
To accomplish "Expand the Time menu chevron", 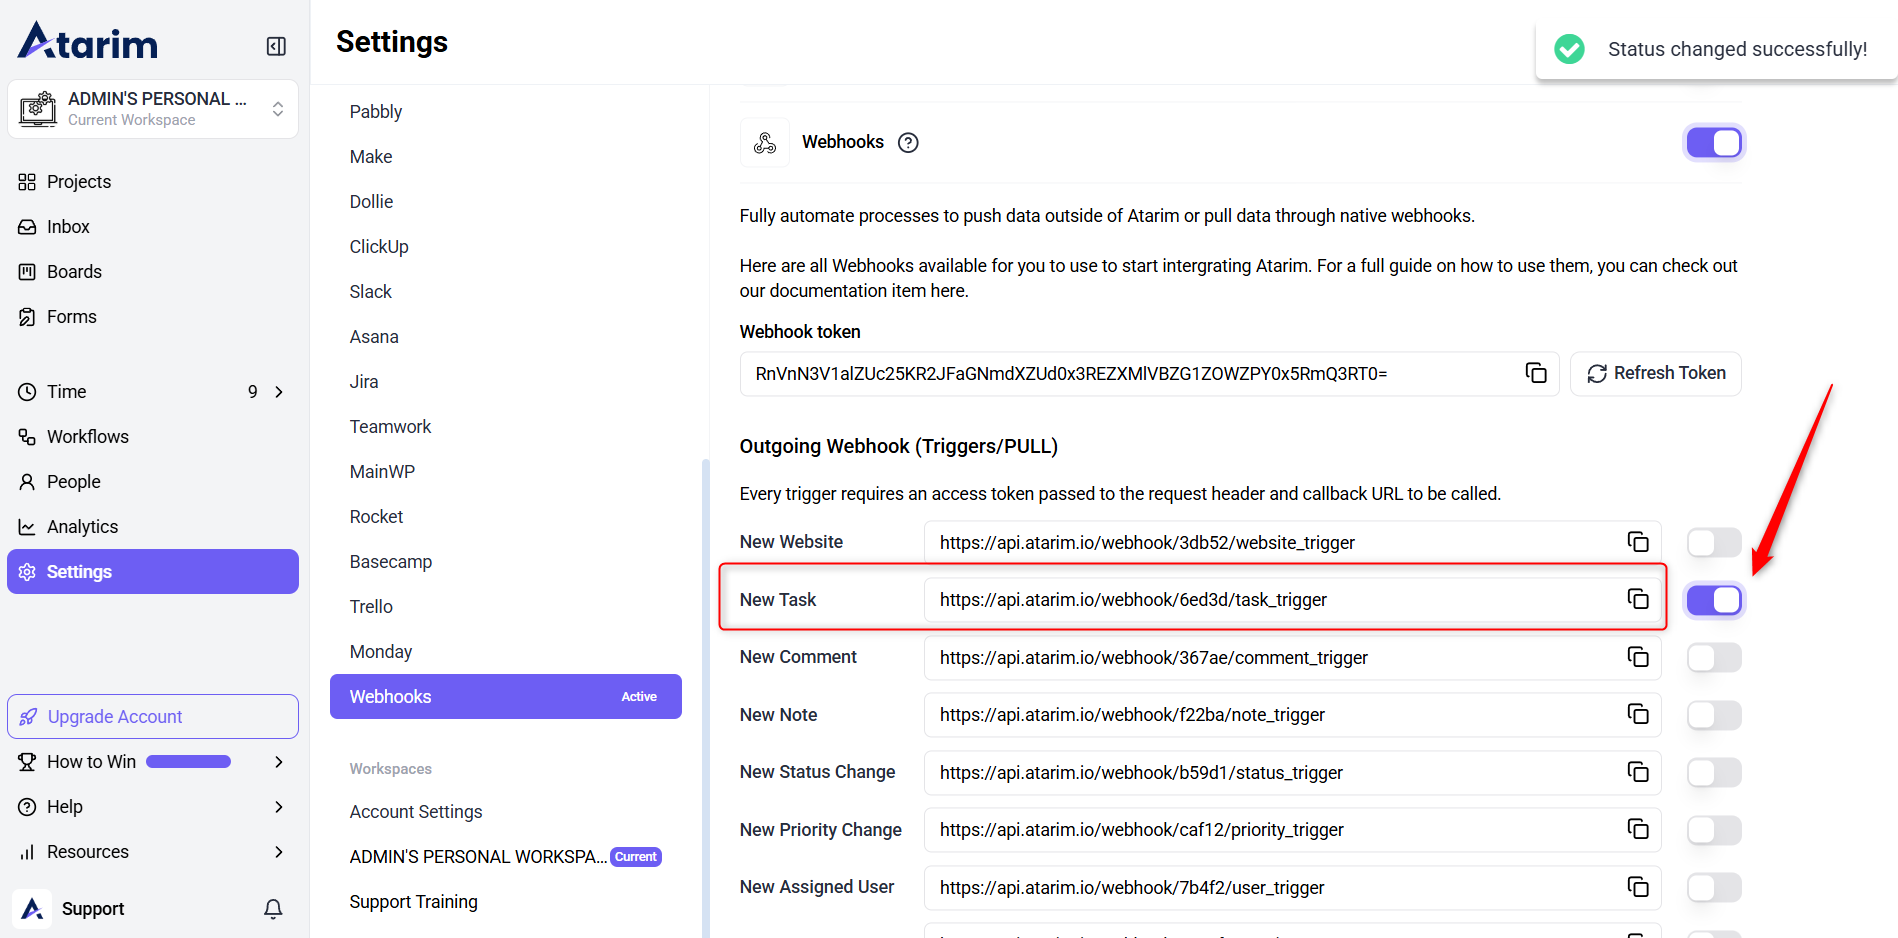I will [279, 392].
